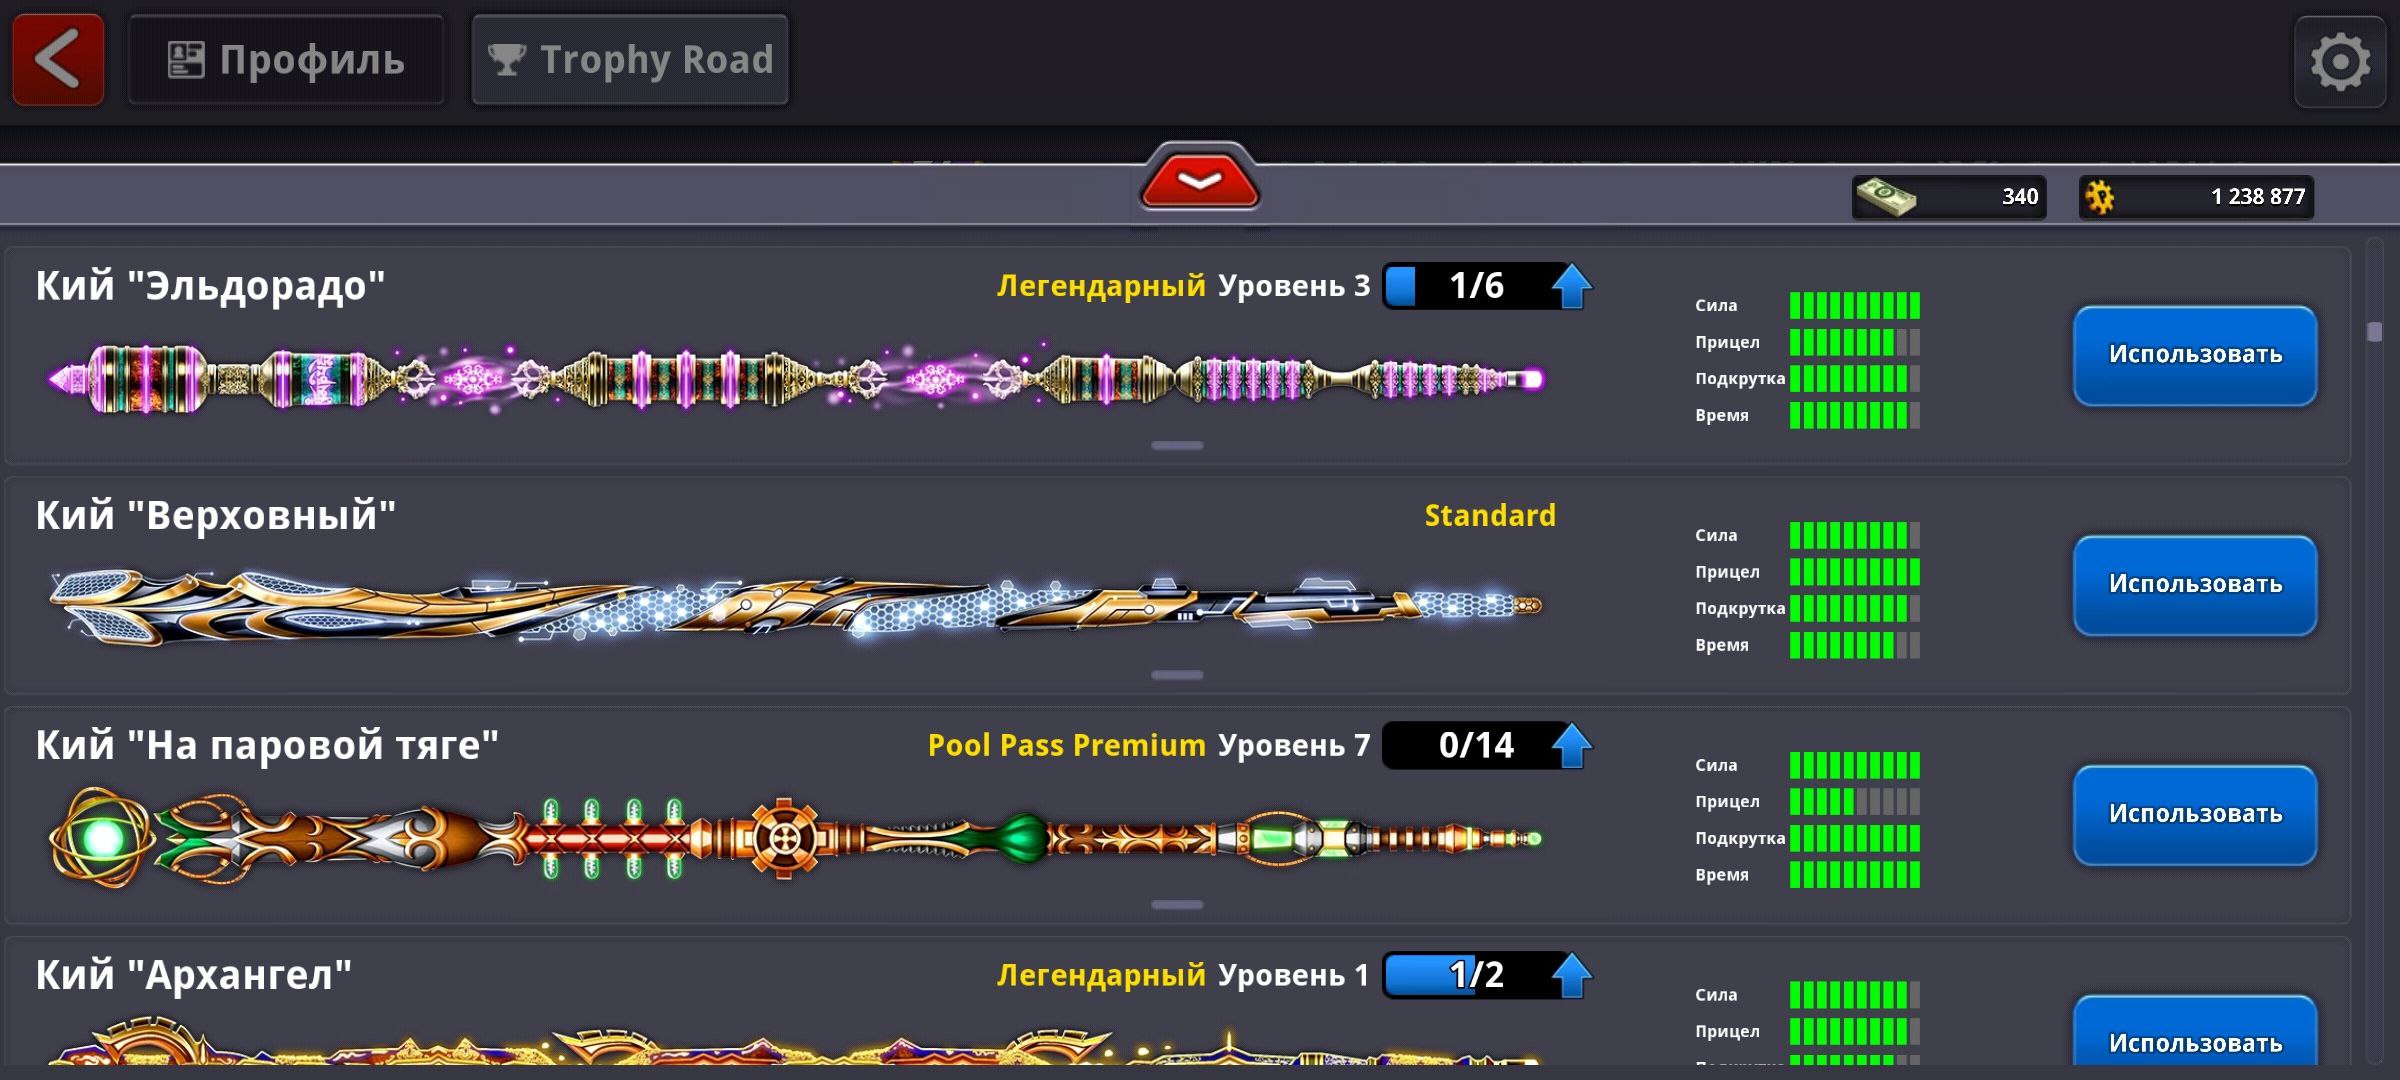Screen dimensions: 2400x1080
Task: Select the Верховный cue image
Action: tap(796, 605)
